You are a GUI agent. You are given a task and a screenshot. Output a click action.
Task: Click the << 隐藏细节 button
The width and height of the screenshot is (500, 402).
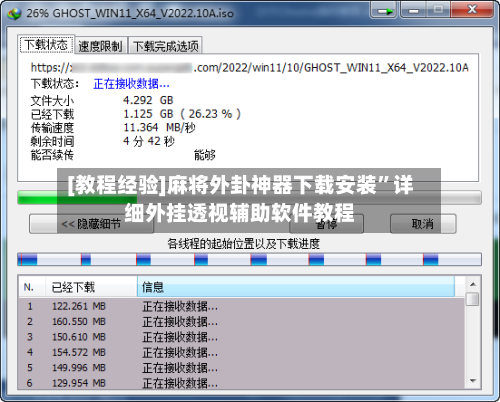(x=91, y=224)
